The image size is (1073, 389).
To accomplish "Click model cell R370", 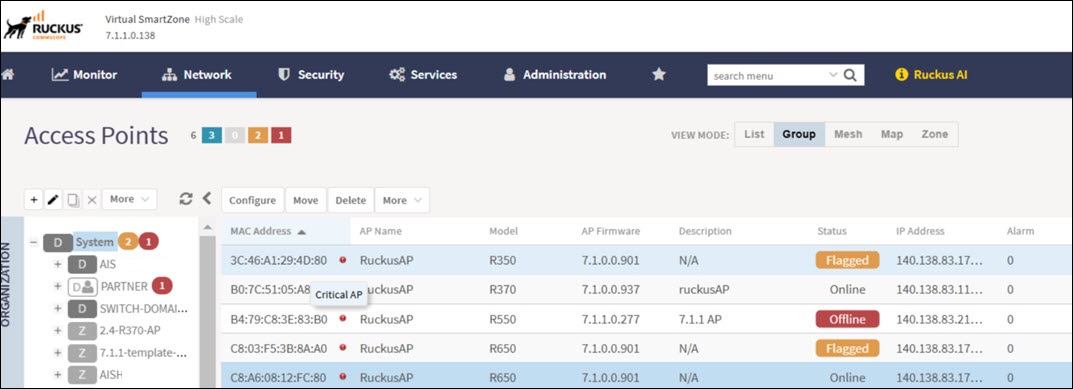I will pyautogui.click(x=503, y=290).
